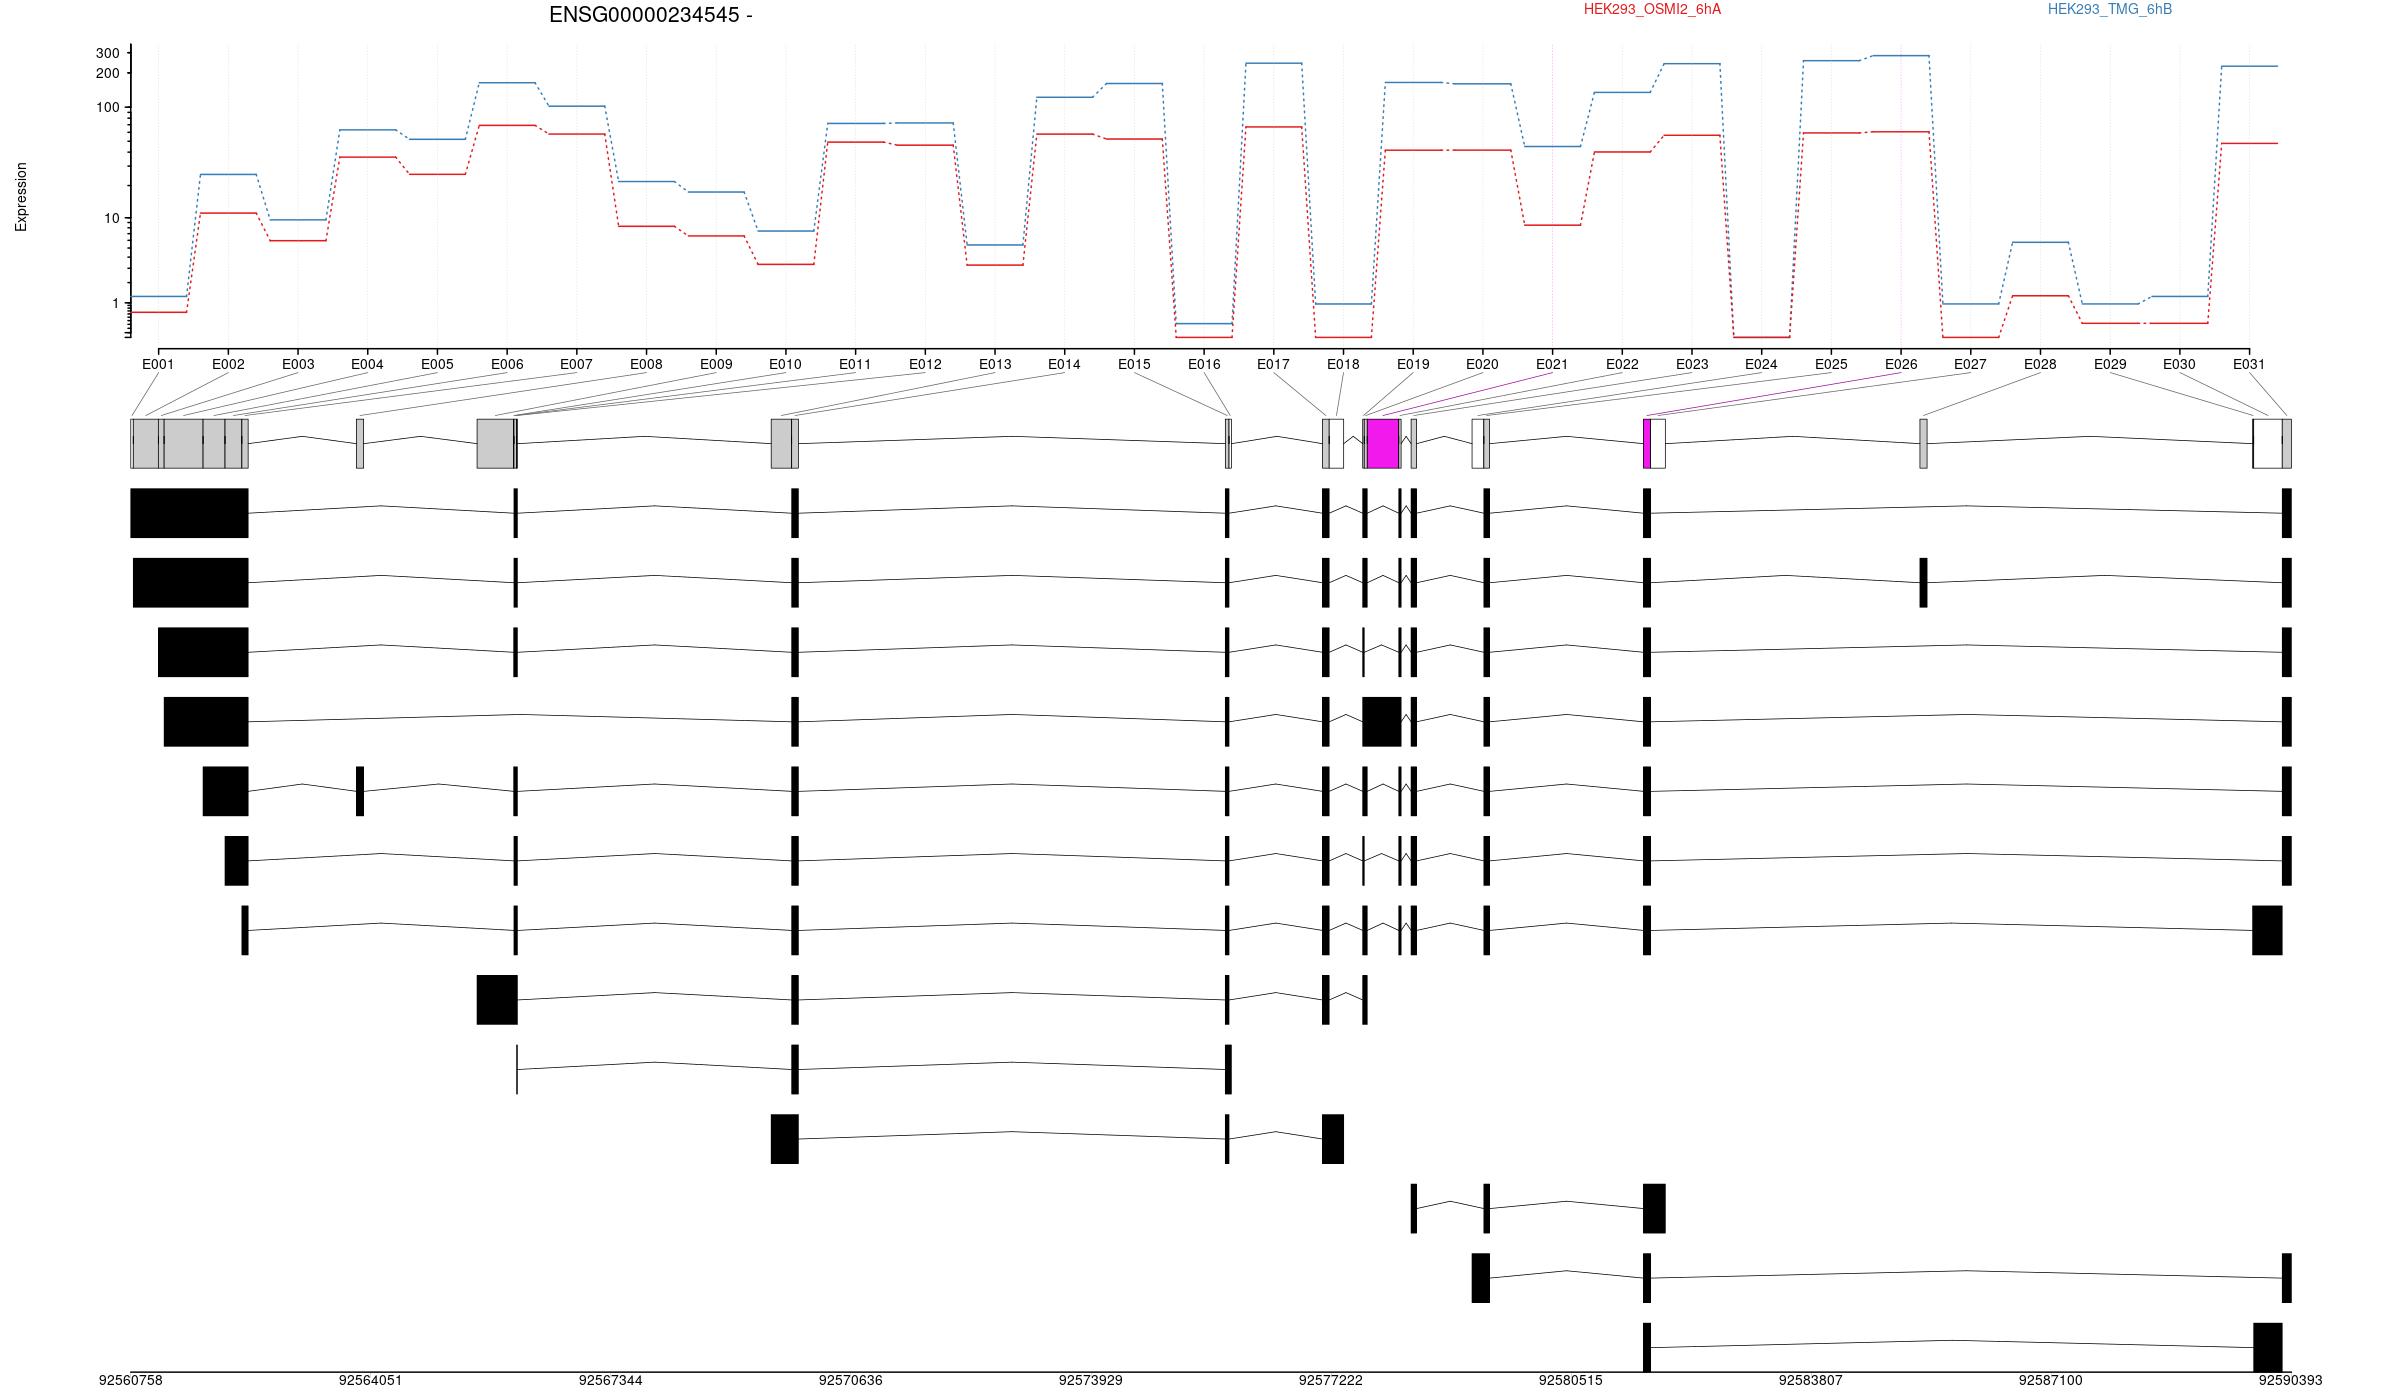Viewport: 2400px width, 1400px height.
Task: Select exon label E018
Action: coord(1343,364)
